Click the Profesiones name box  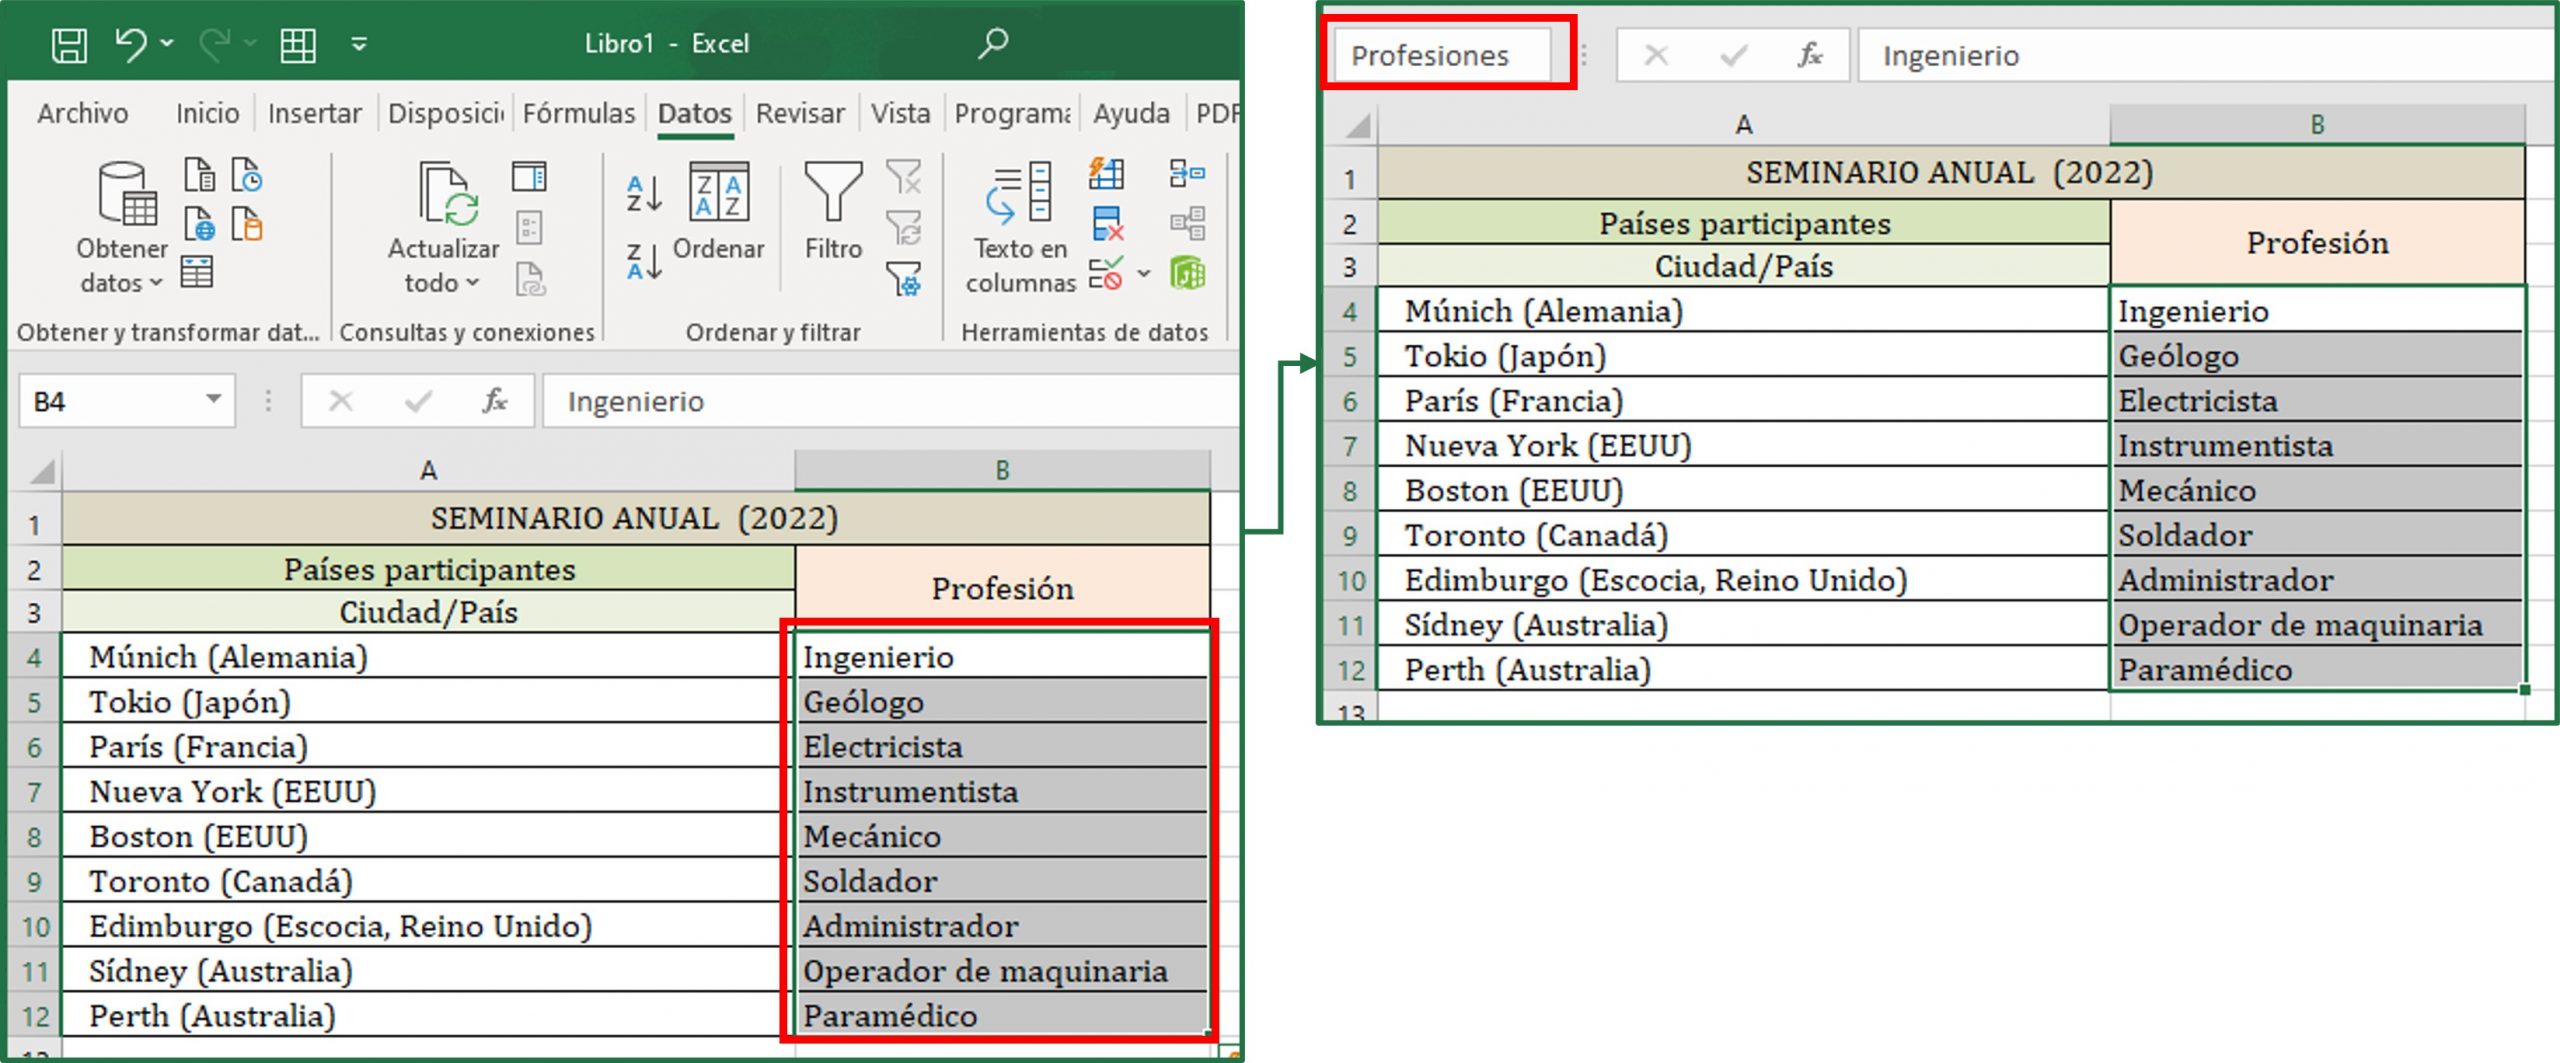1441,55
